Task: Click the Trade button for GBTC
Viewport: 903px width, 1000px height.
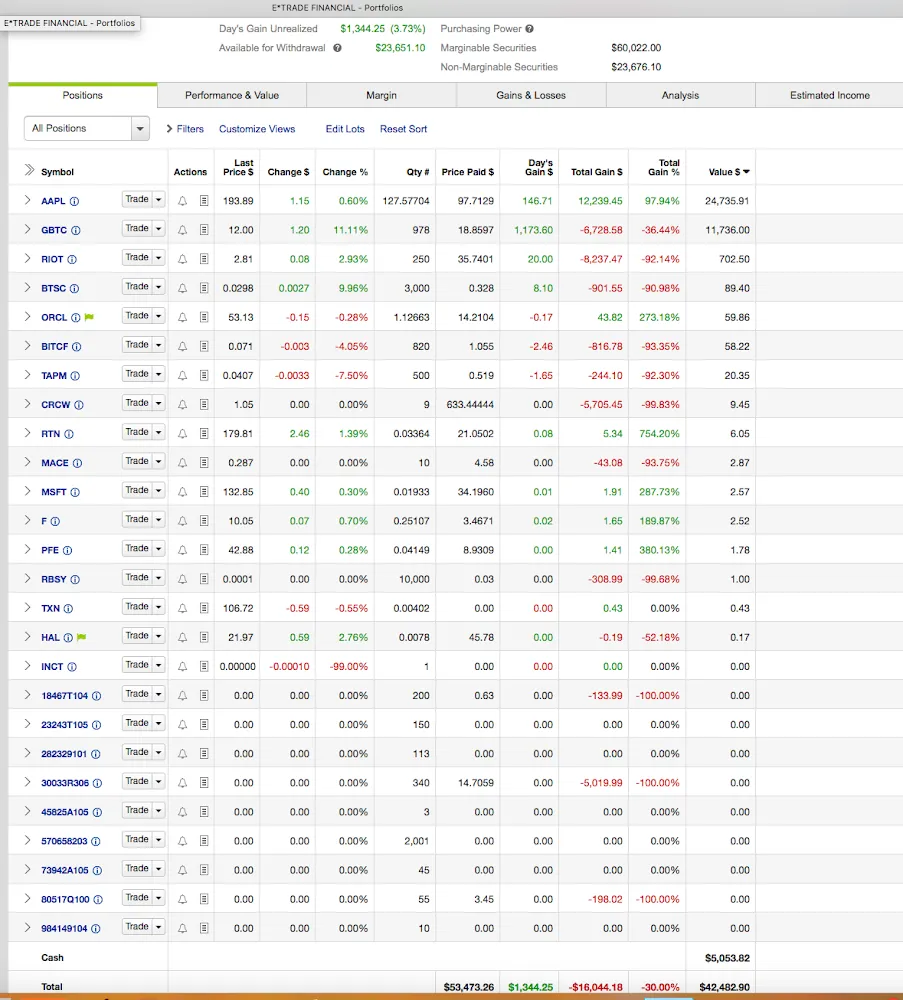Action: pyautogui.click(x=137, y=228)
